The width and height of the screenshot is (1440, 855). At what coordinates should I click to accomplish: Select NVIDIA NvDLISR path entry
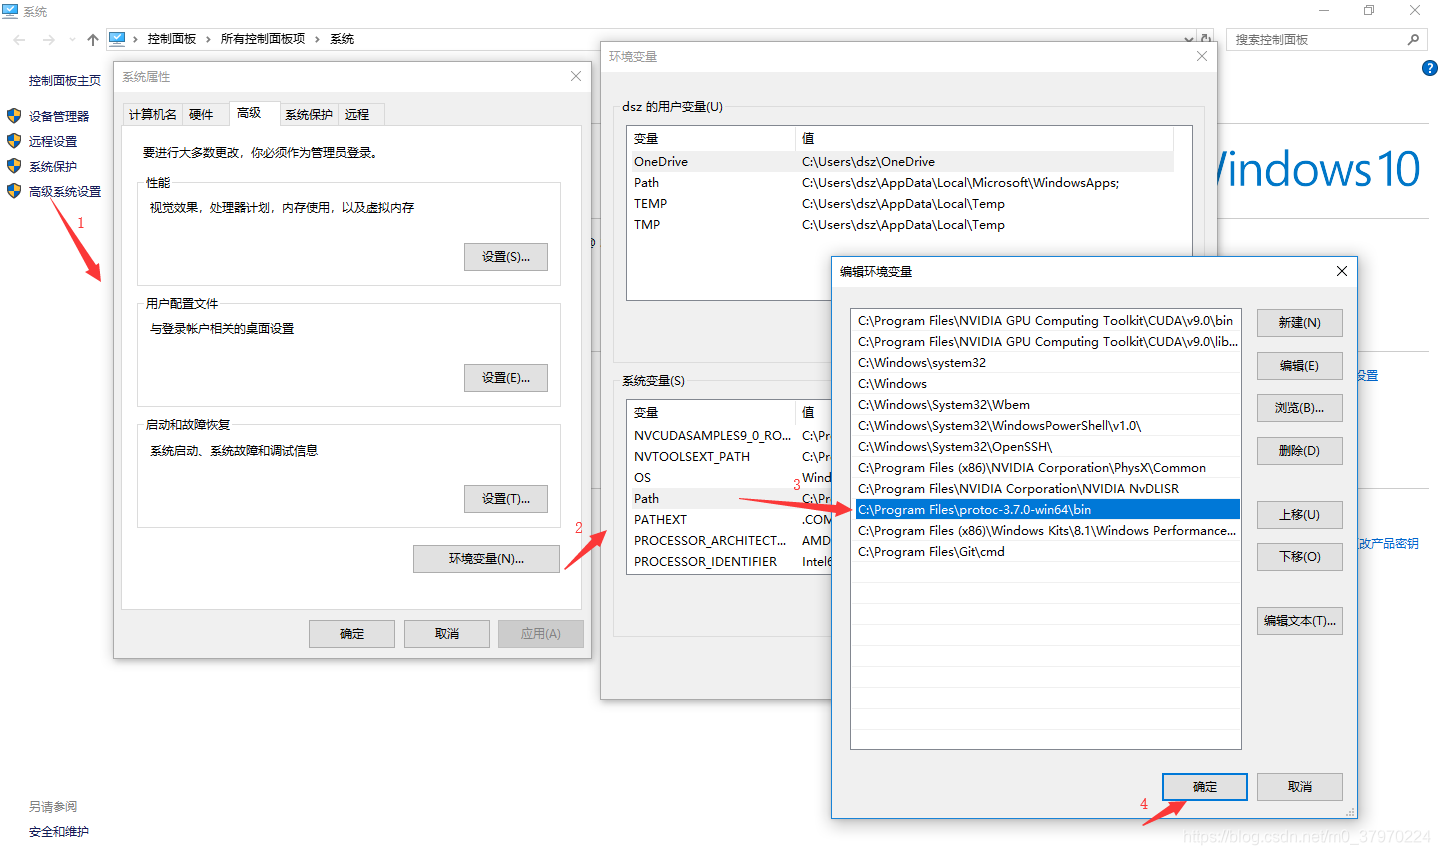pos(1046,489)
